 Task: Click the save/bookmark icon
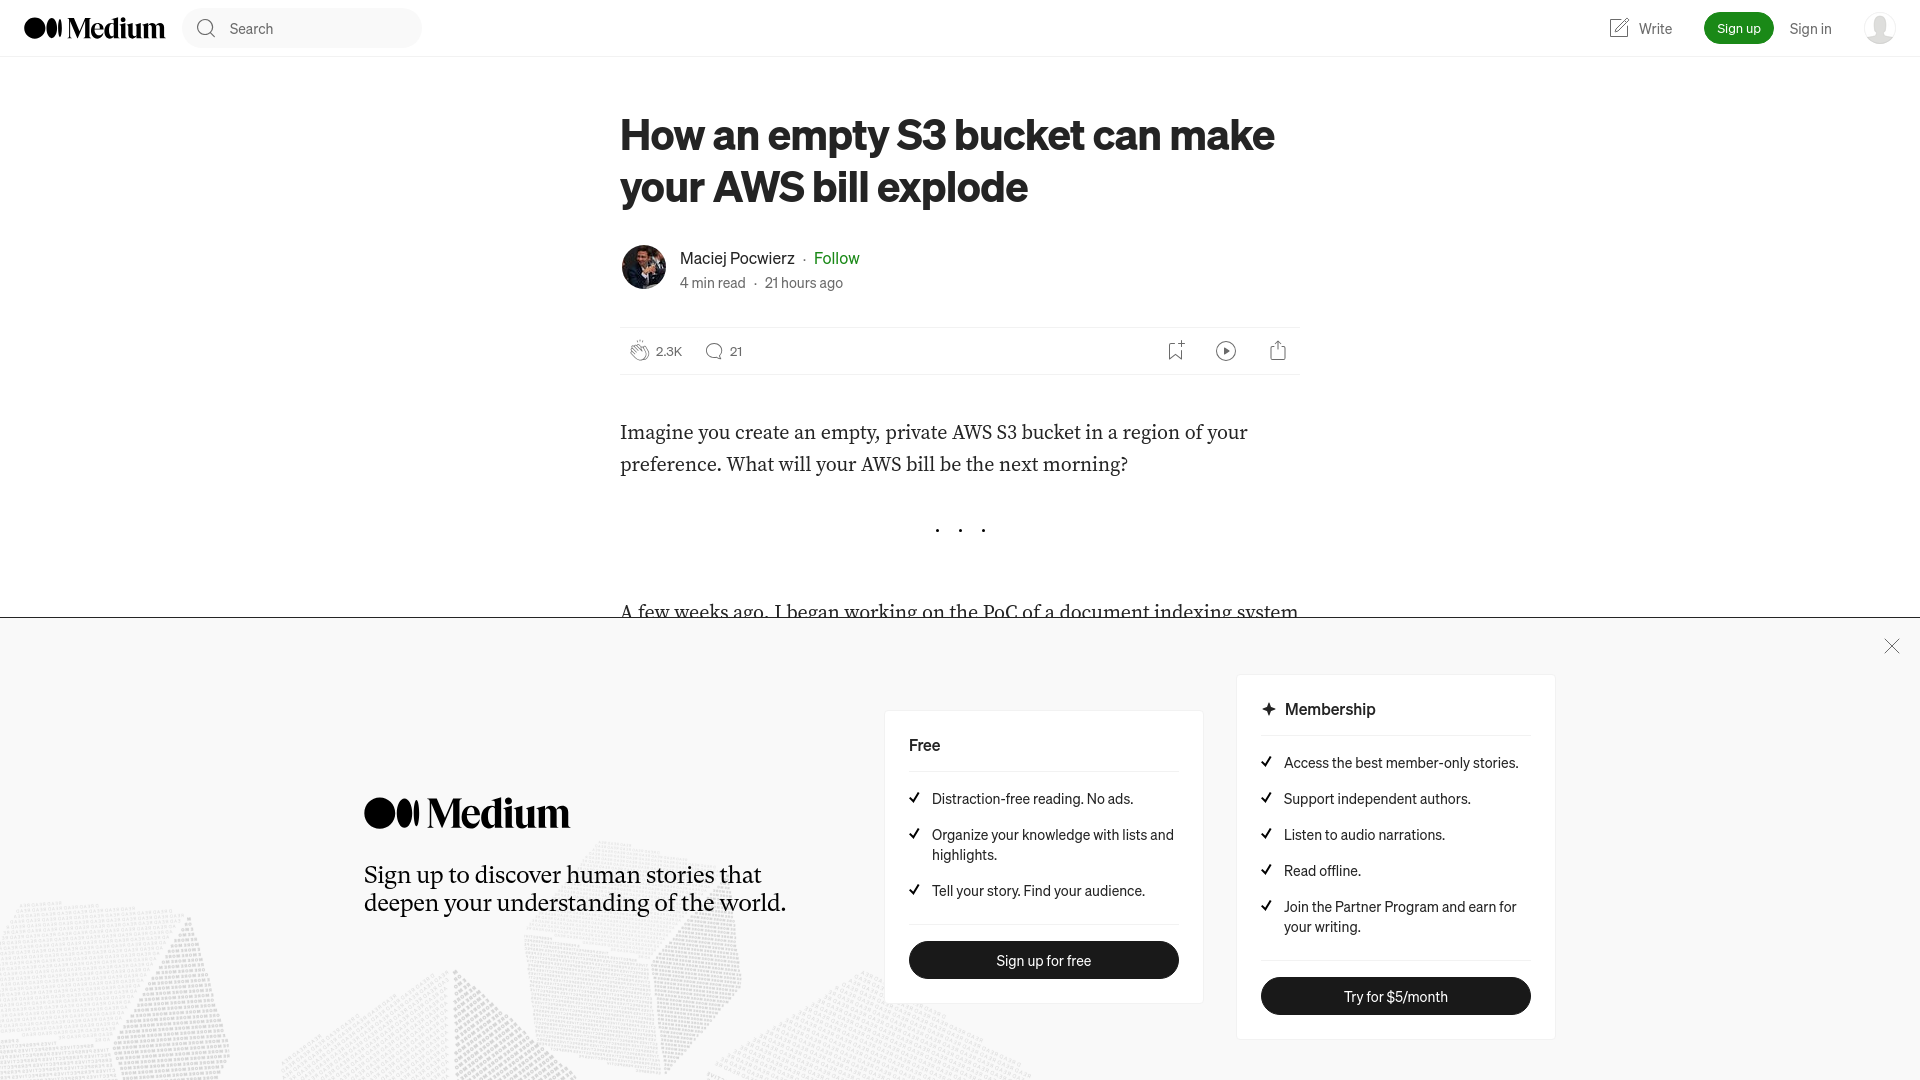coord(1175,349)
